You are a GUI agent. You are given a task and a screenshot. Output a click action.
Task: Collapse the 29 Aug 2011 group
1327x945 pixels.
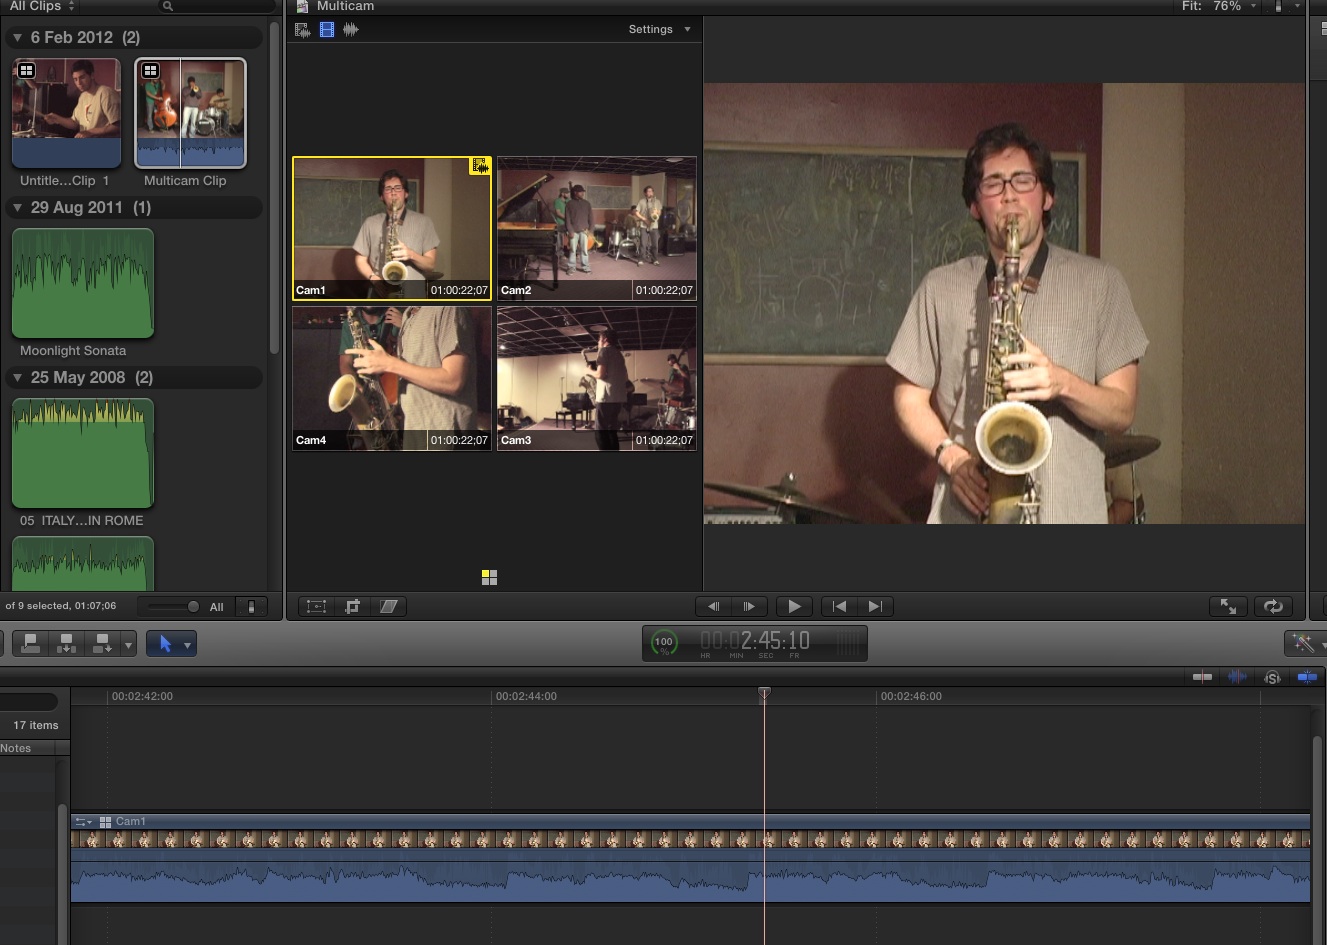point(17,208)
